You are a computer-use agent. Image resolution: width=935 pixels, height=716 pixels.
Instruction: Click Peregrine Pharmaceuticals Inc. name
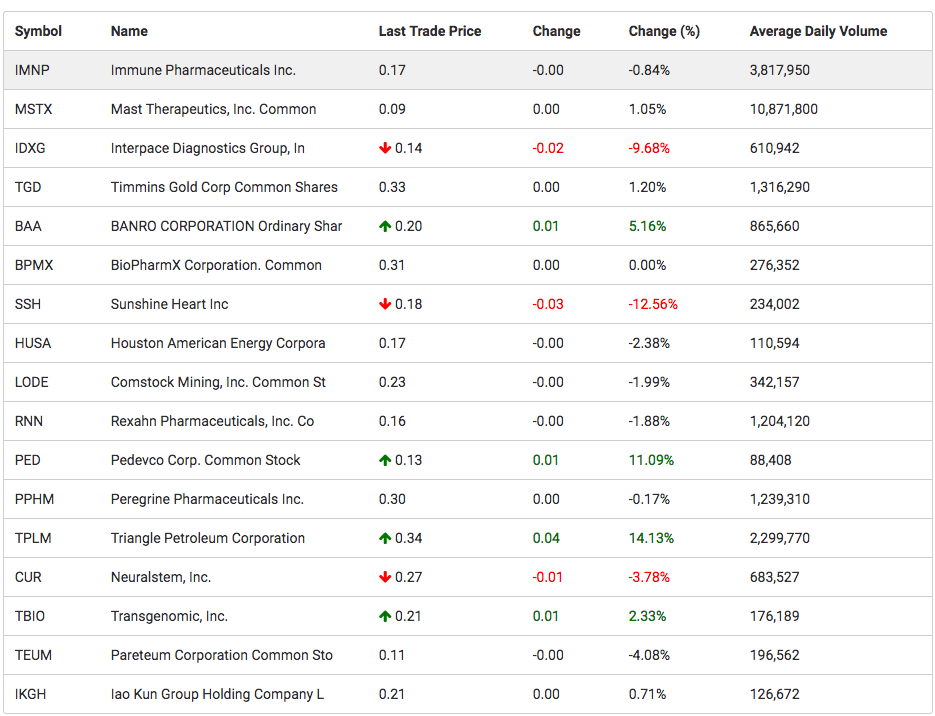point(208,500)
